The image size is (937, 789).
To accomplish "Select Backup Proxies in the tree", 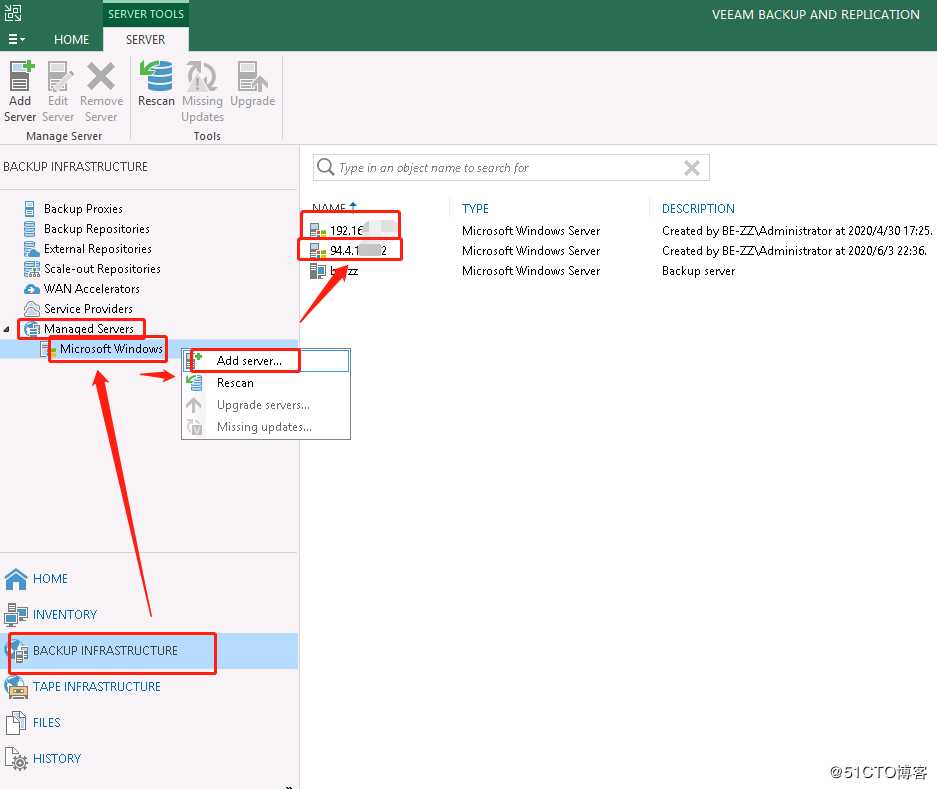I will tap(83, 209).
